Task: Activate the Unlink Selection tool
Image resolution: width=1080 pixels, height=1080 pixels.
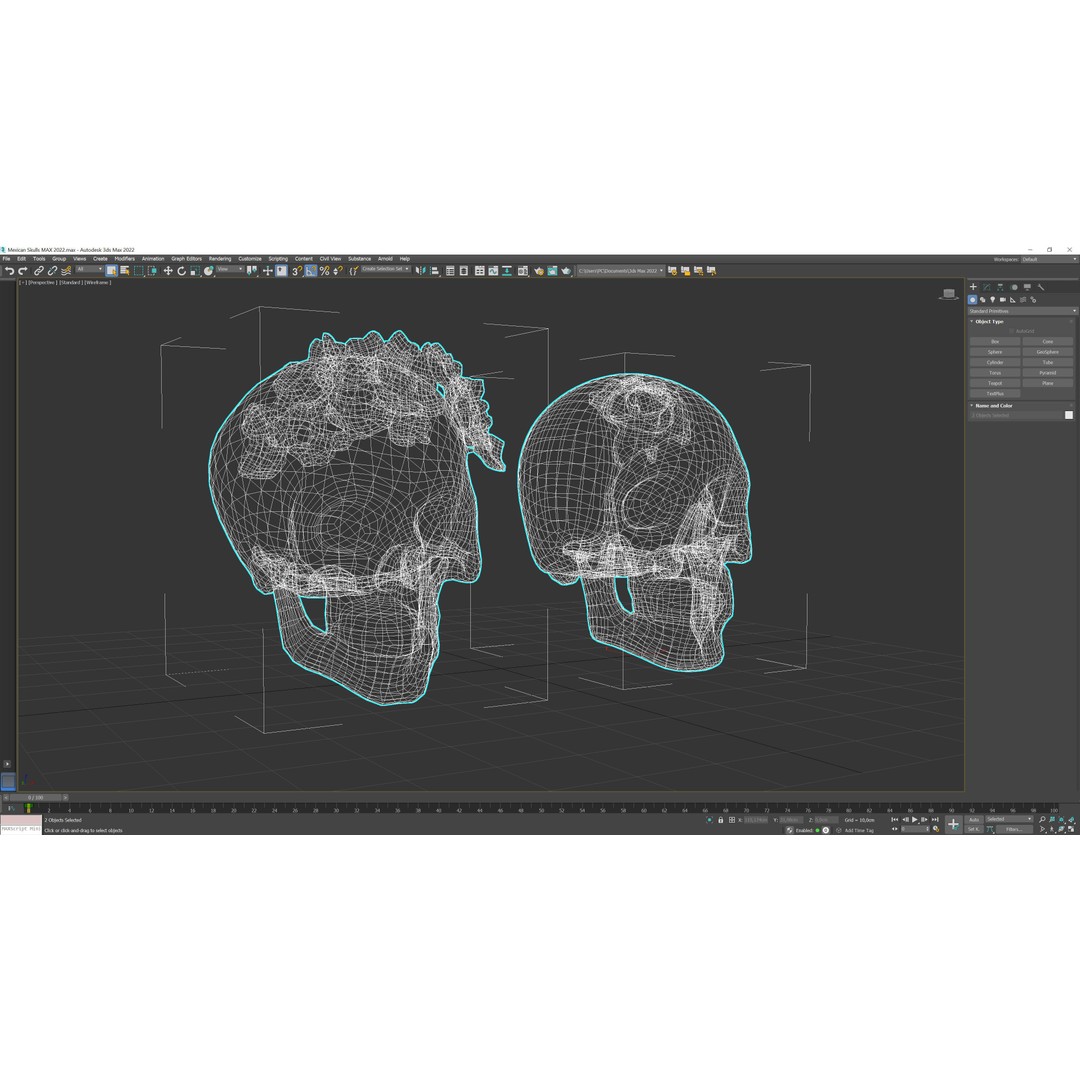Action: (52, 271)
